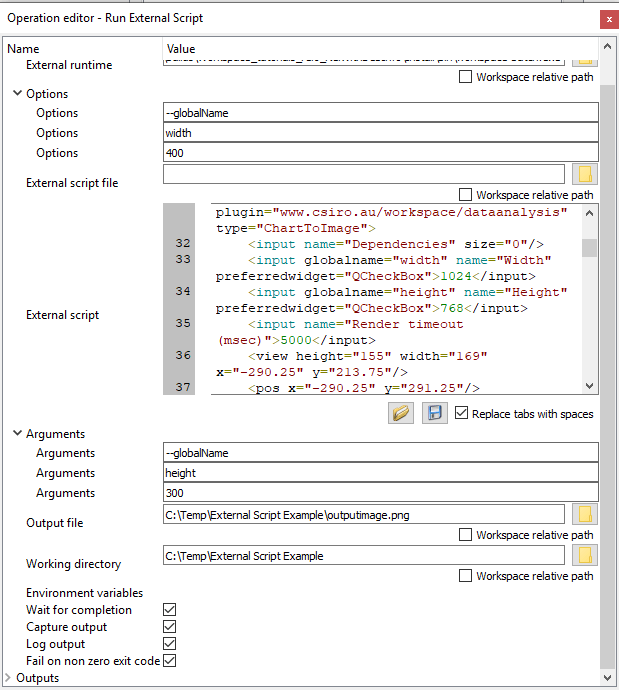Browse for the External script file

tap(585, 174)
